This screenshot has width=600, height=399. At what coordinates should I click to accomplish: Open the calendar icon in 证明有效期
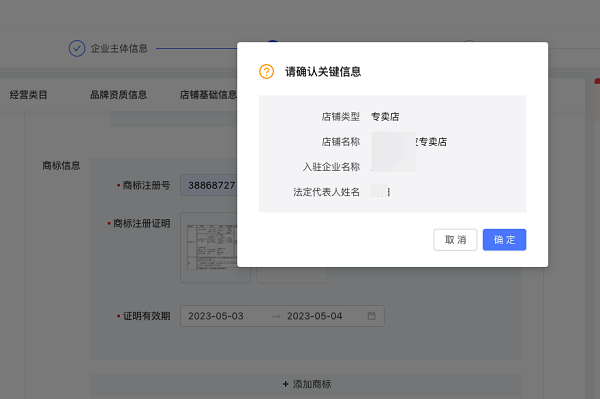click(x=371, y=316)
